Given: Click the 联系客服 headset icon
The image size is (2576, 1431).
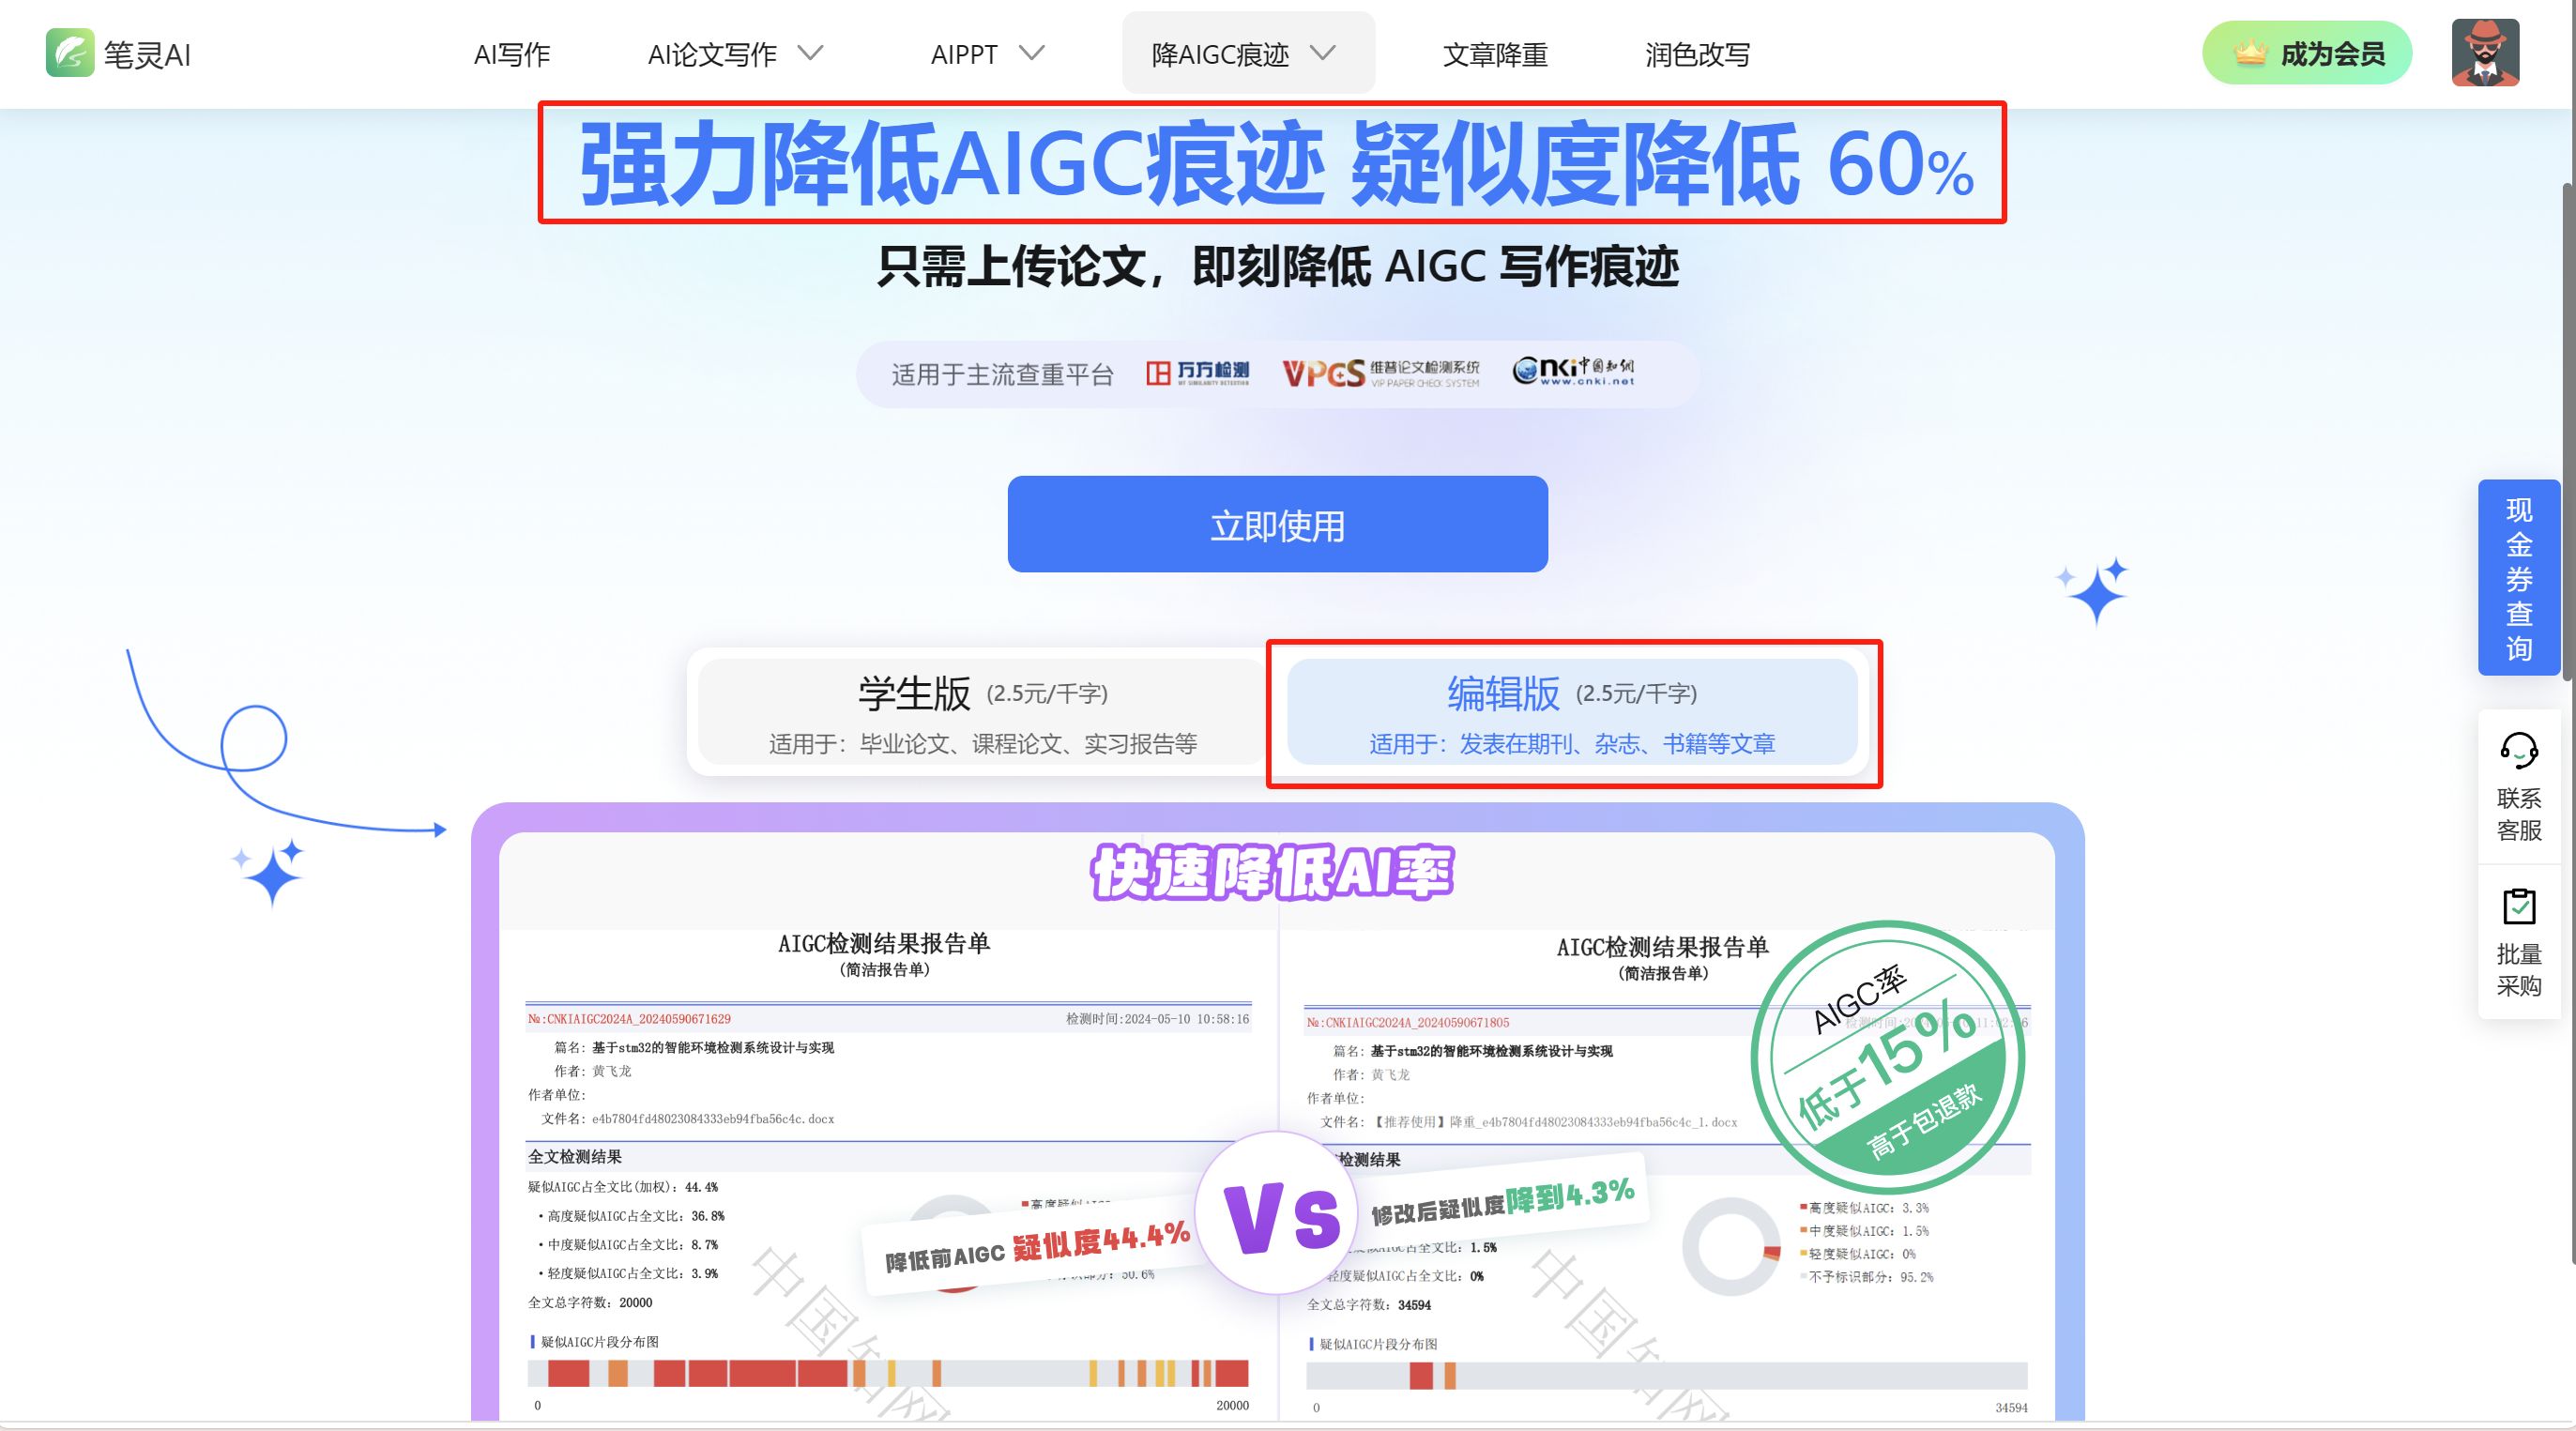Looking at the screenshot, I should [2518, 750].
